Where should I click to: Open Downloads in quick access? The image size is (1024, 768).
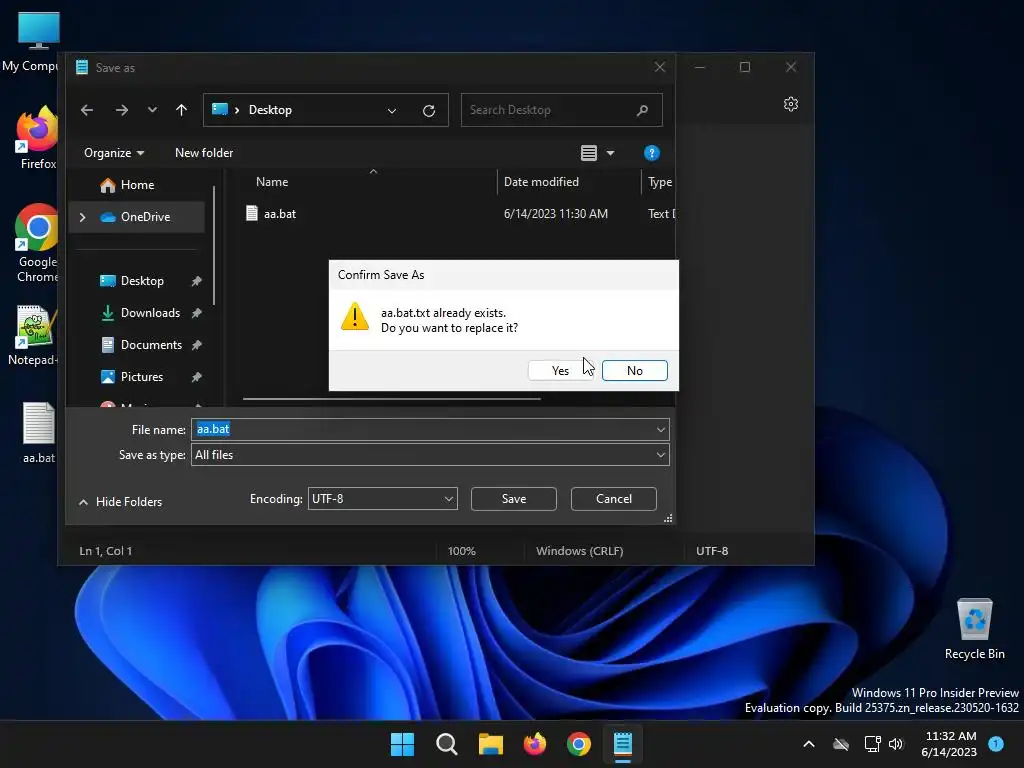tap(150, 313)
